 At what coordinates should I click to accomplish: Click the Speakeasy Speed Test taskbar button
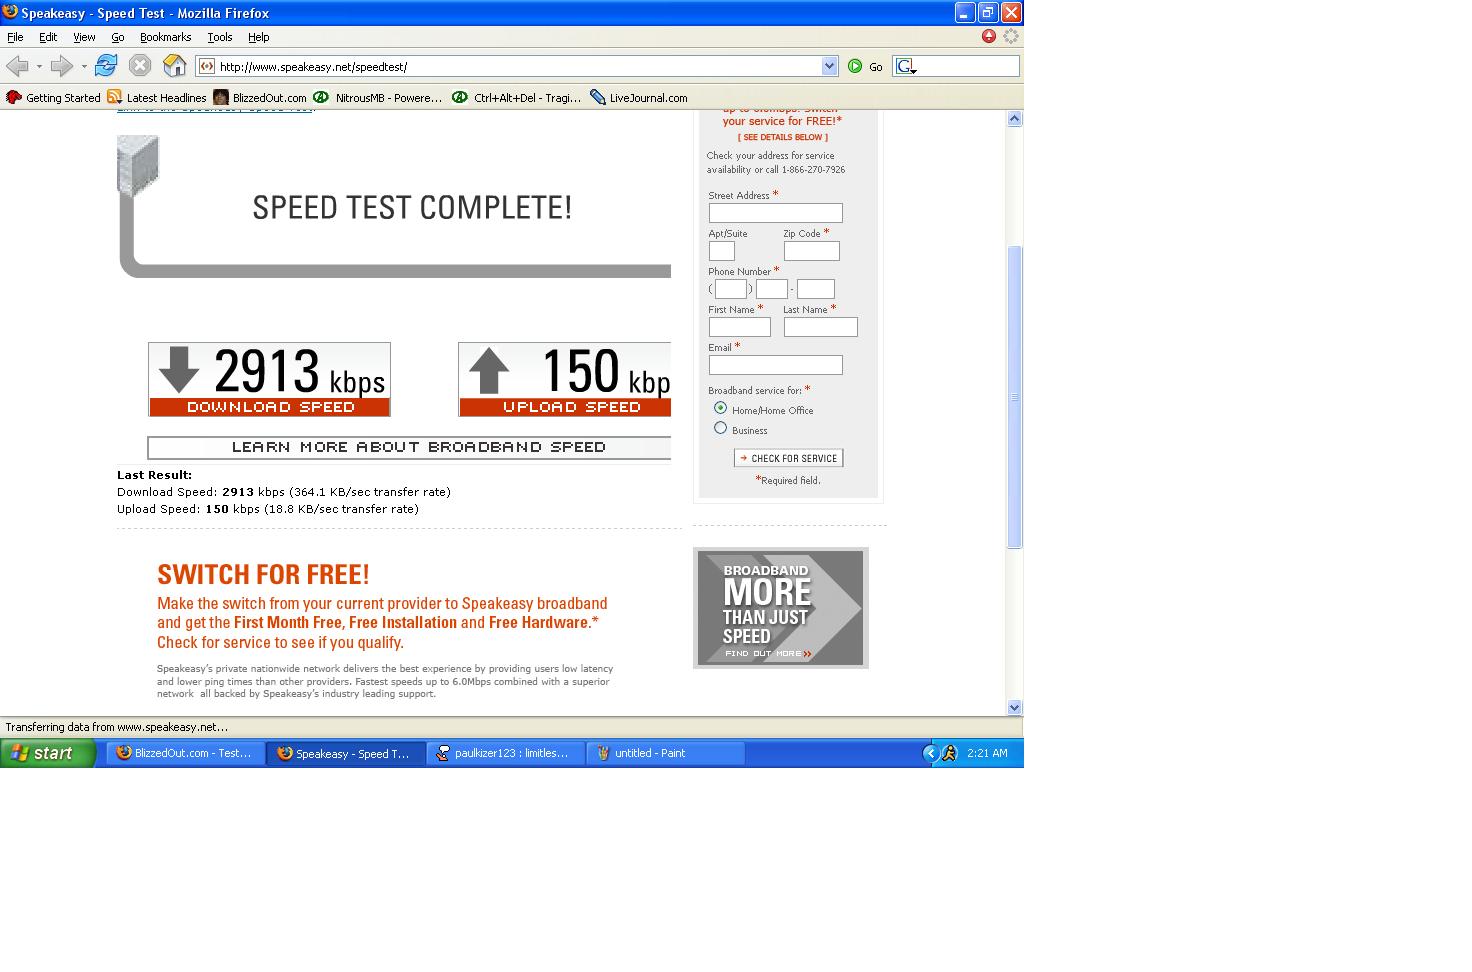coord(346,753)
